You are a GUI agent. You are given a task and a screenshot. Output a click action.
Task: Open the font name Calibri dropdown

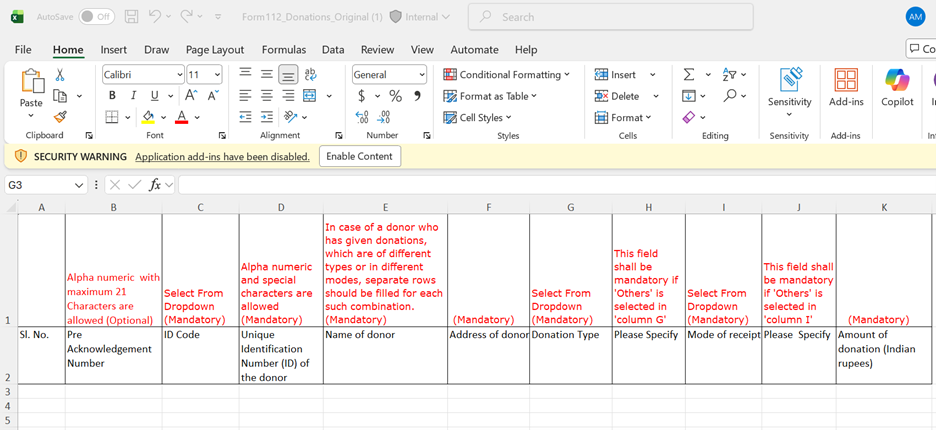point(180,75)
